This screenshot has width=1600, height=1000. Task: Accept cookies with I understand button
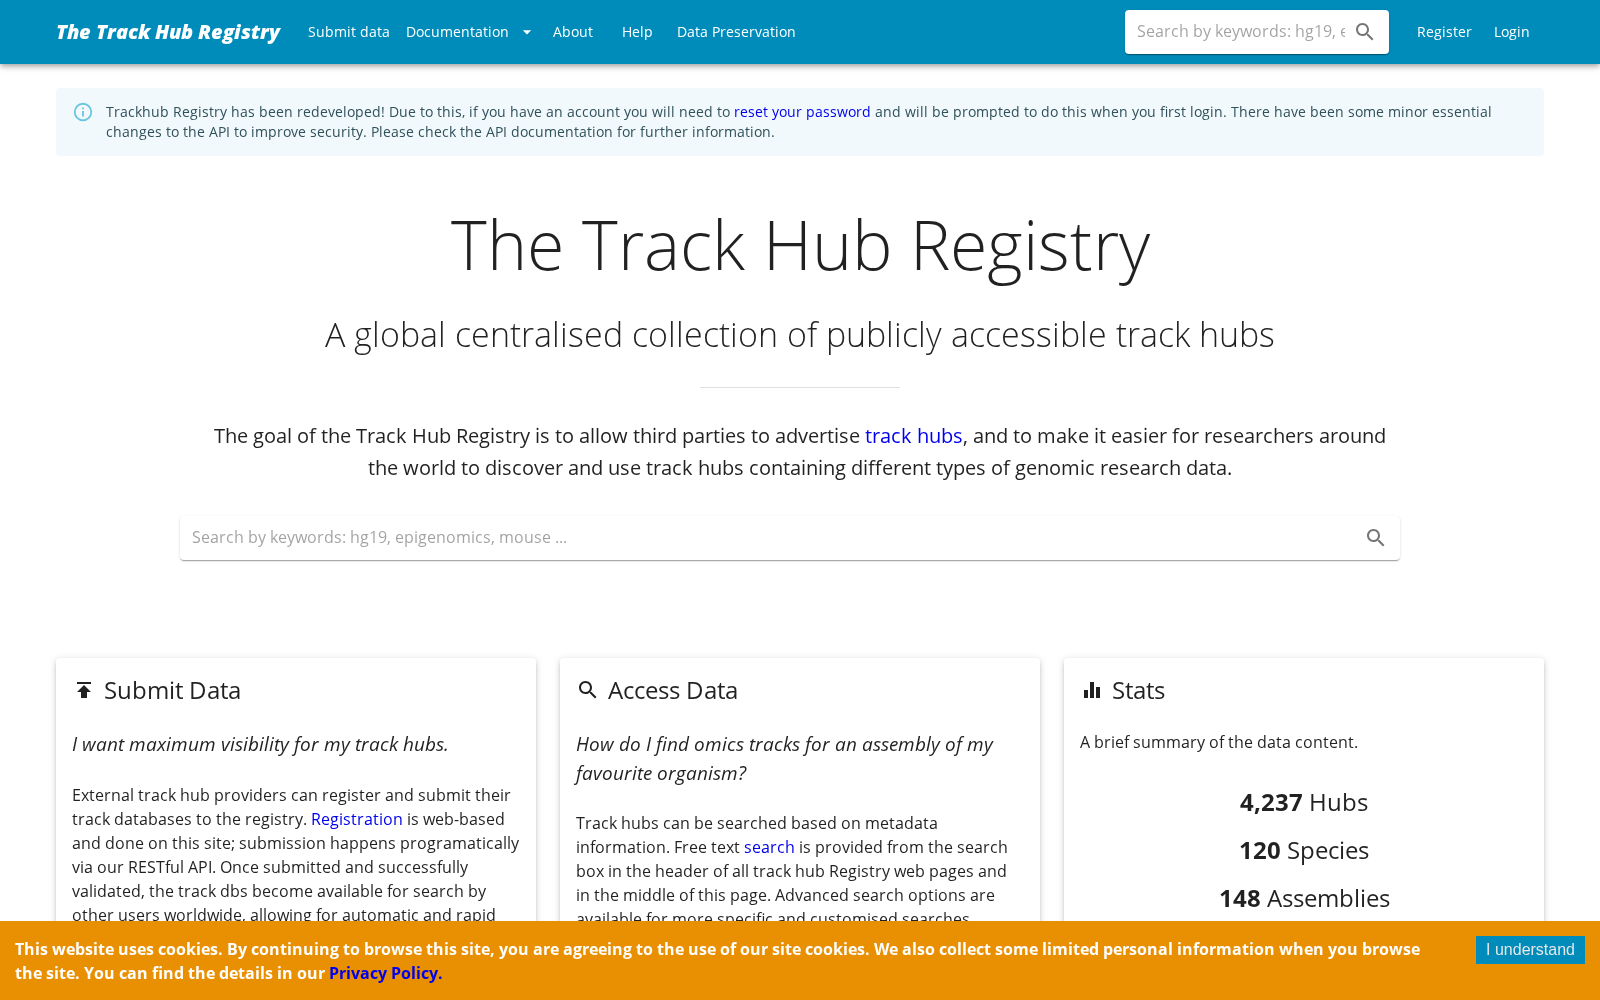(1530, 950)
